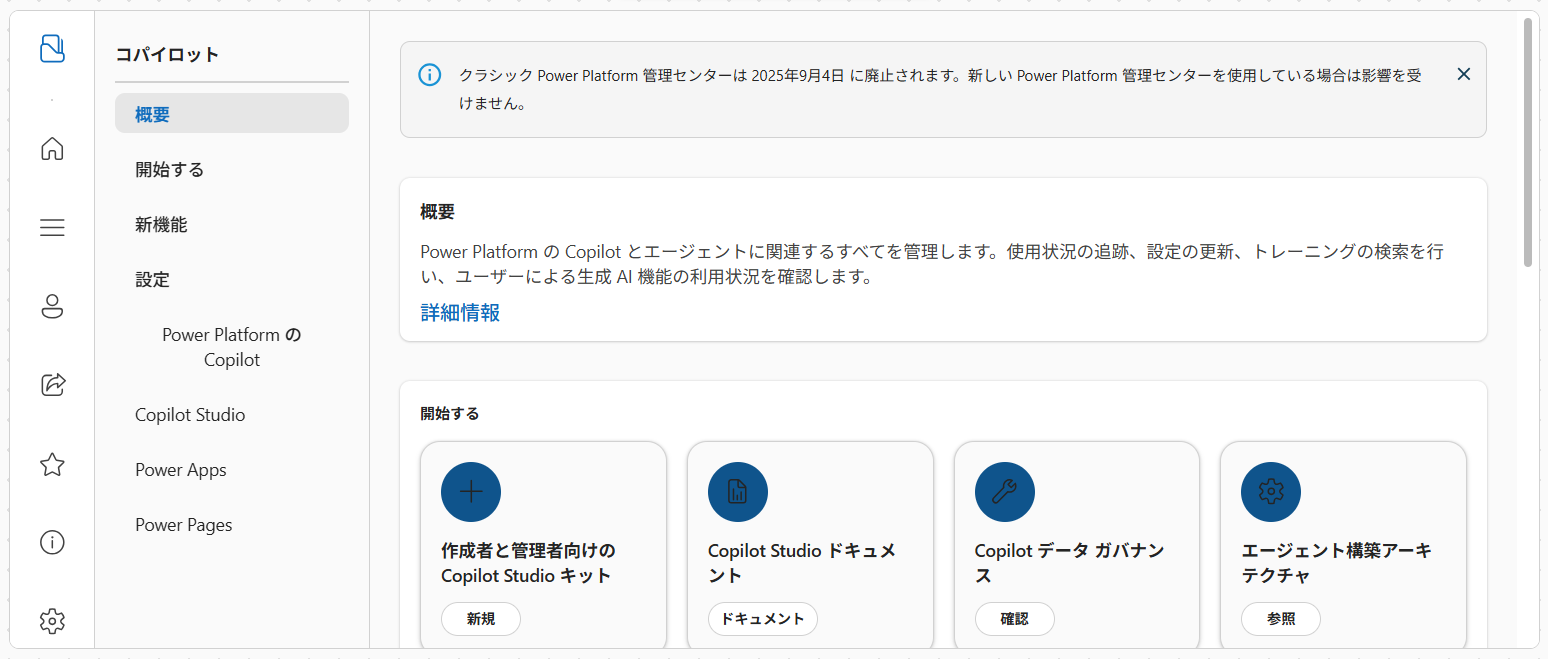Click the ドキュメント button
Image resolution: width=1548 pixels, height=659 pixels.
click(x=762, y=619)
